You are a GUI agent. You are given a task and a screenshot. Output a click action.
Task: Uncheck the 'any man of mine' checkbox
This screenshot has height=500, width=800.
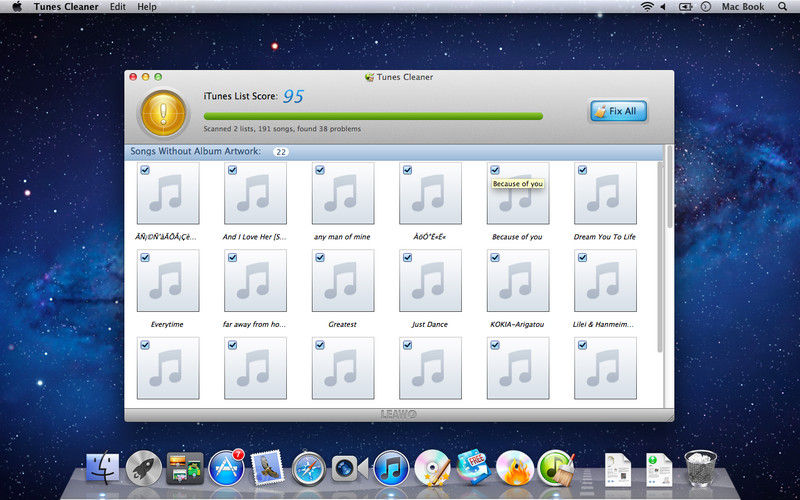[320, 170]
